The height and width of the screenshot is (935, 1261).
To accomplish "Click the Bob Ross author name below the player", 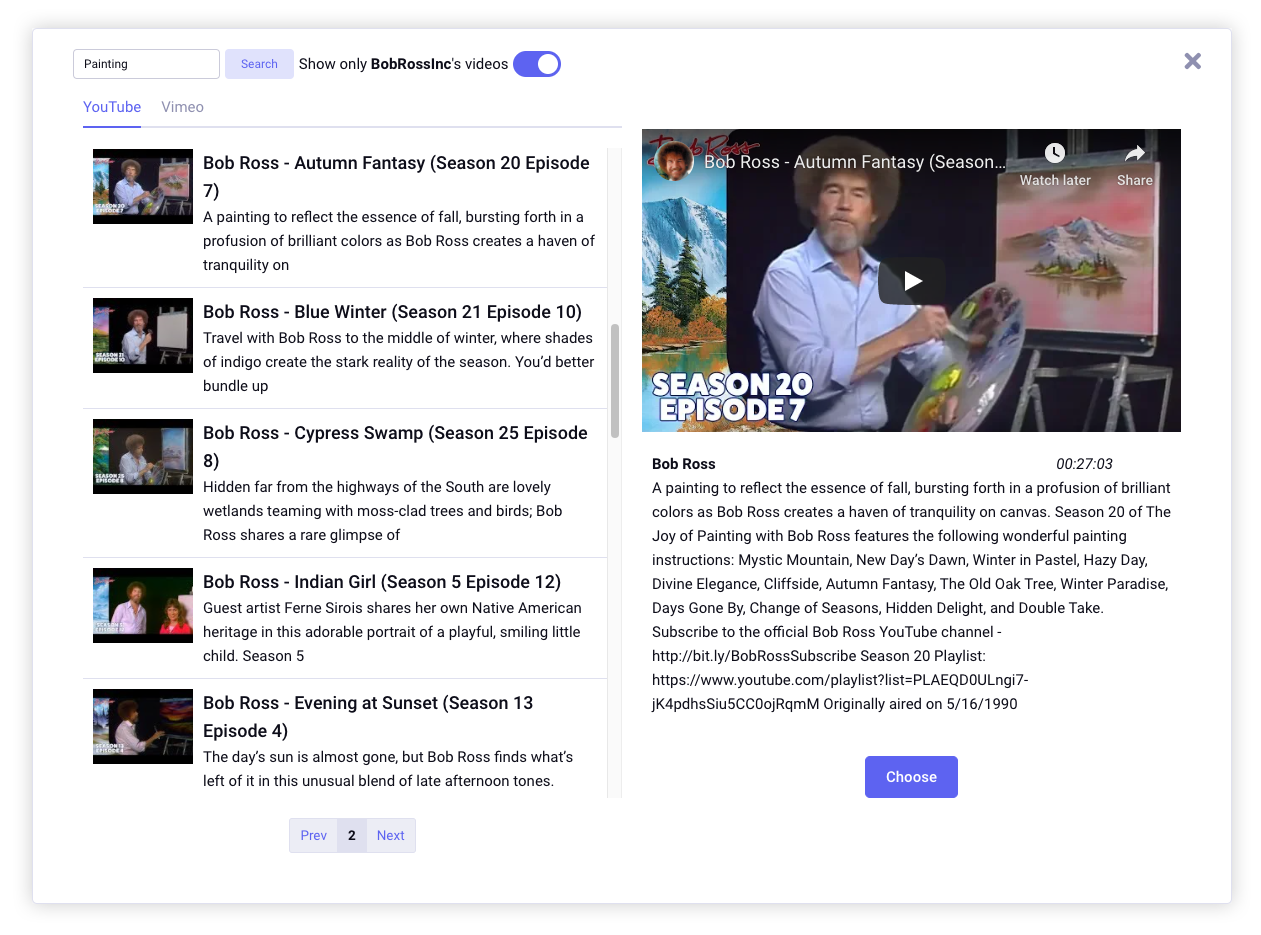I will coord(684,464).
